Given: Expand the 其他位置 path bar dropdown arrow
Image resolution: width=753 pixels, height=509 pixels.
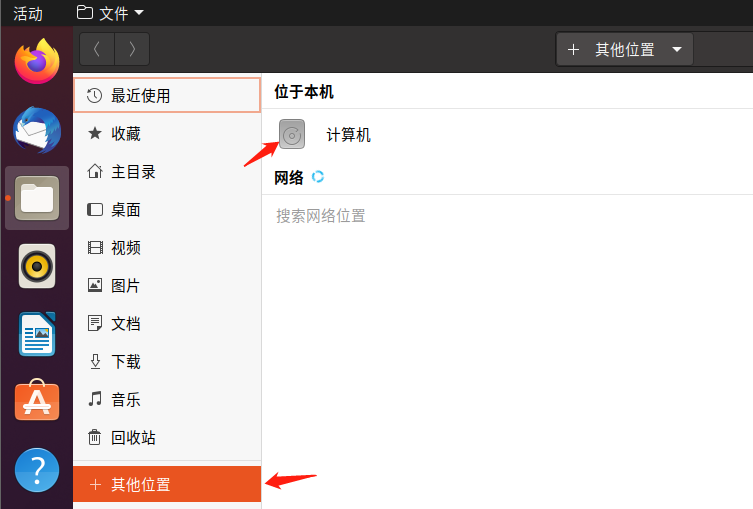Looking at the screenshot, I should (677, 49).
